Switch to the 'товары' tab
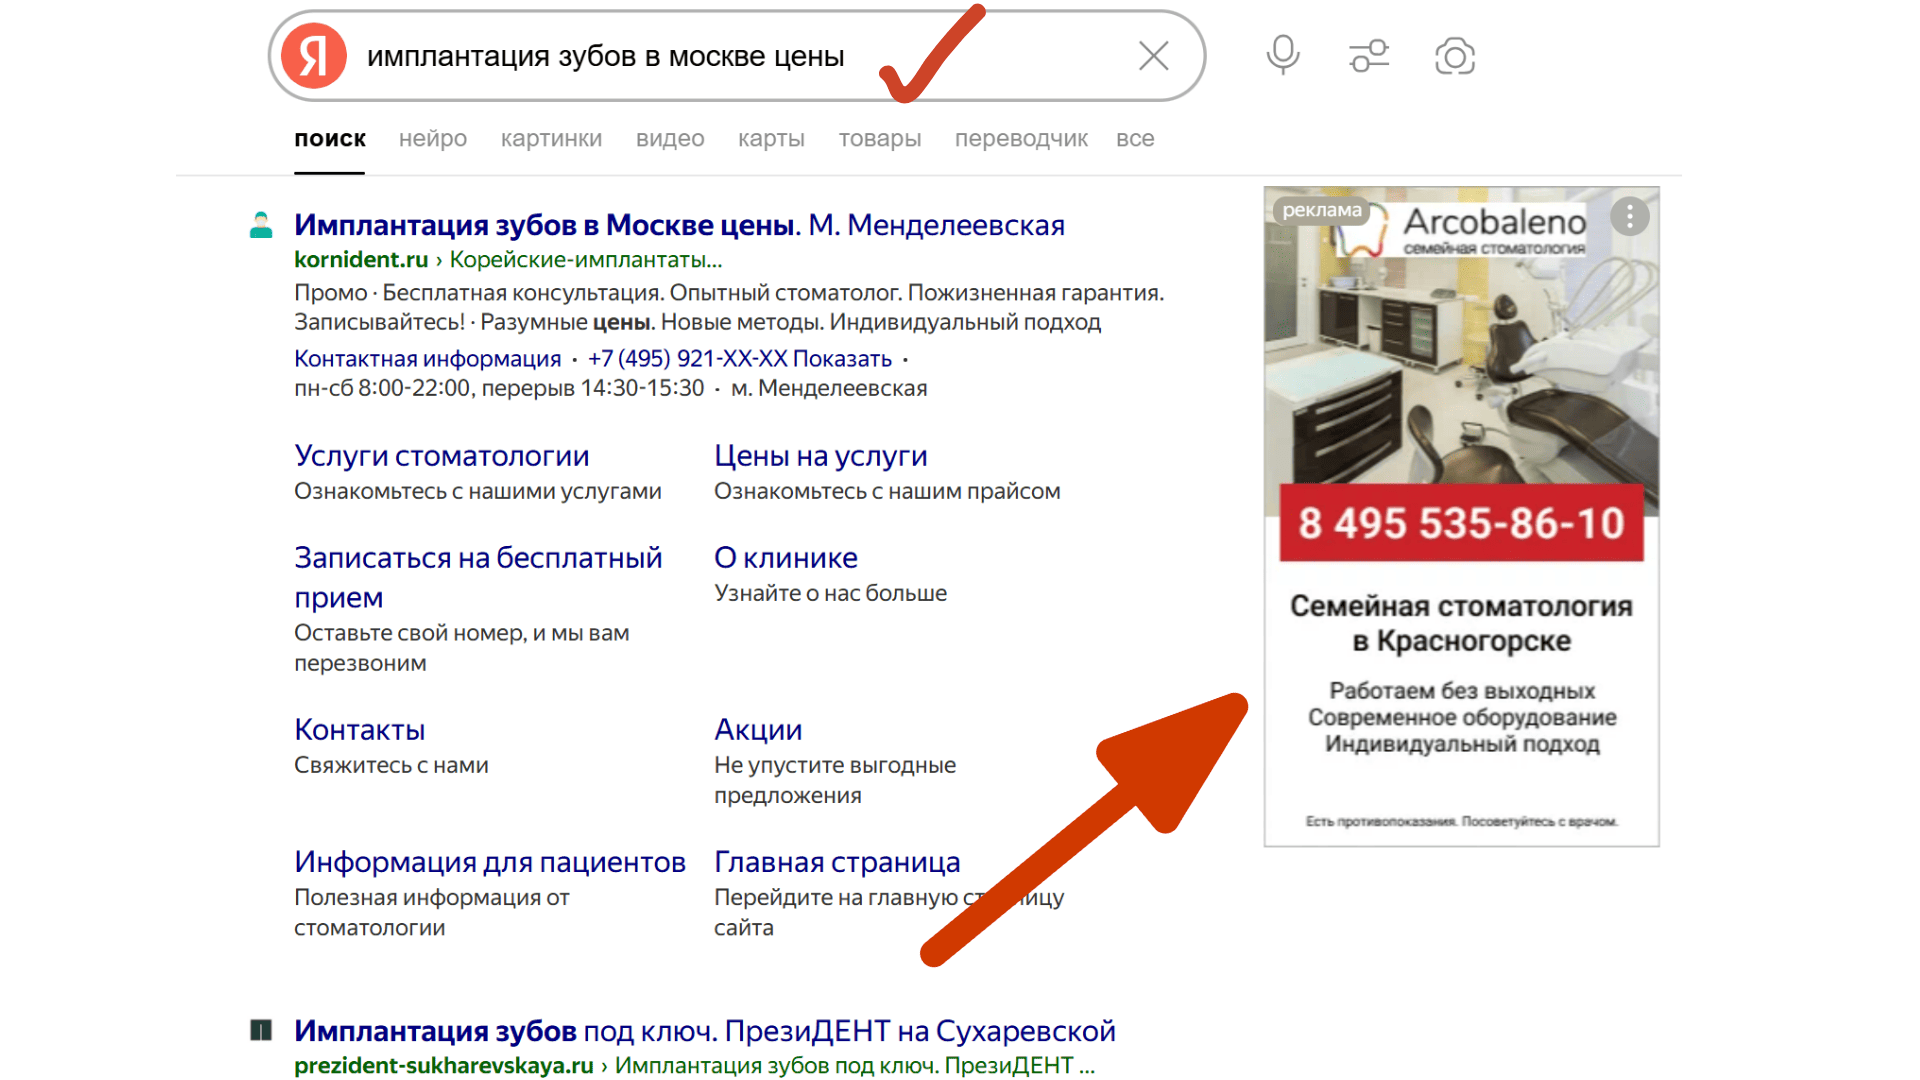 pos(880,139)
